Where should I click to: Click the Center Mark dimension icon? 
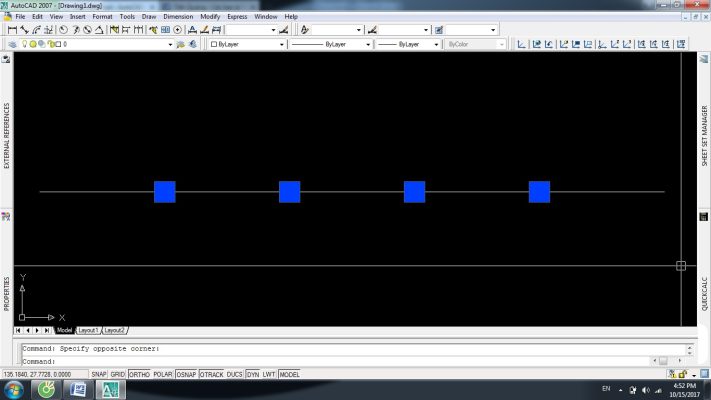coord(179,30)
